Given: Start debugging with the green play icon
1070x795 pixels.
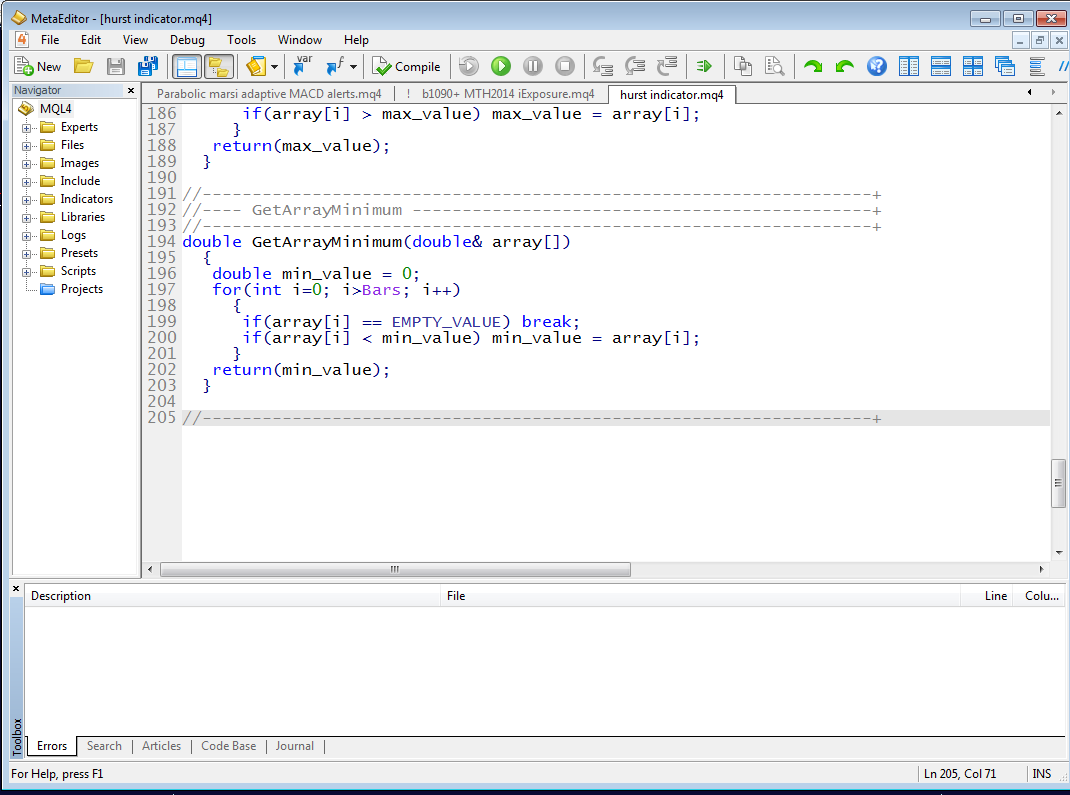Looking at the screenshot, I should tap(501, 67).
